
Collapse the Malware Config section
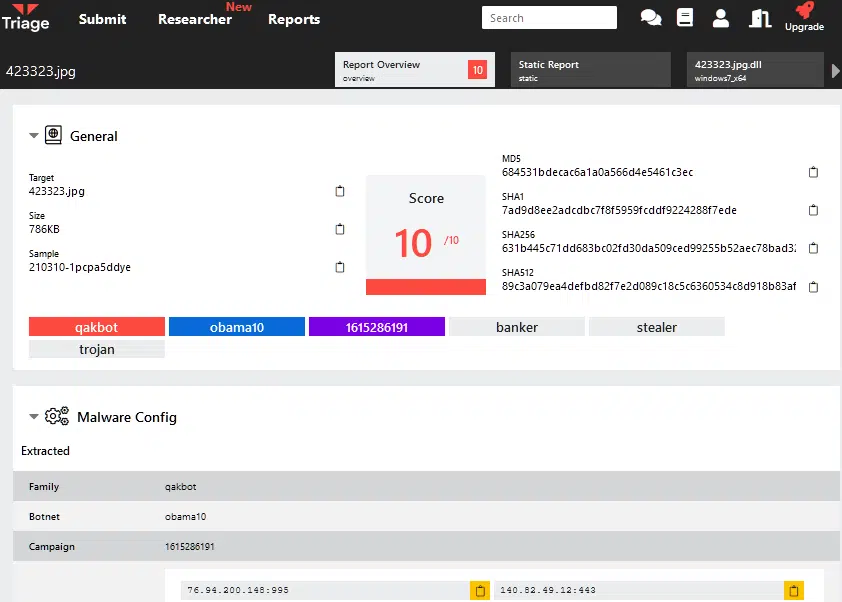point(33,417)
